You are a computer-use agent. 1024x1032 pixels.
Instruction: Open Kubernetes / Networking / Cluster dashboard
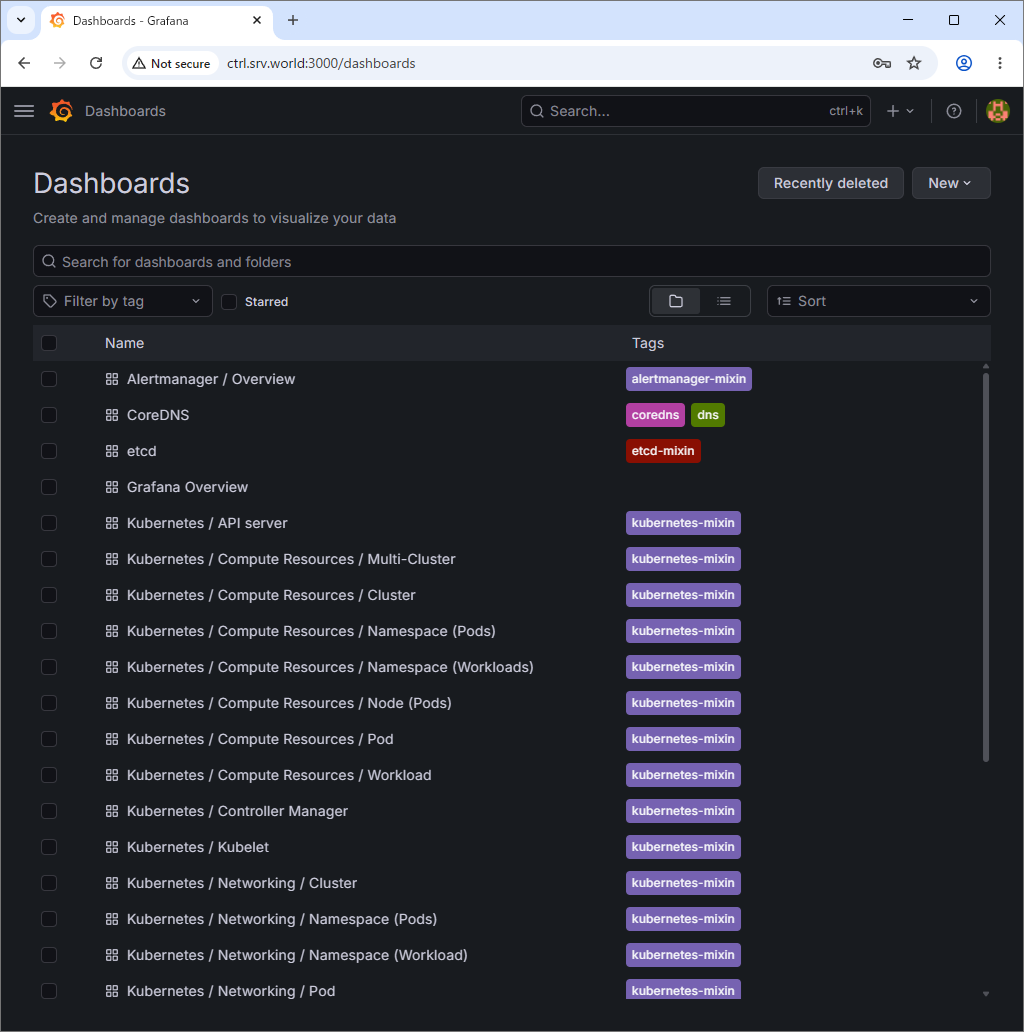242,884
